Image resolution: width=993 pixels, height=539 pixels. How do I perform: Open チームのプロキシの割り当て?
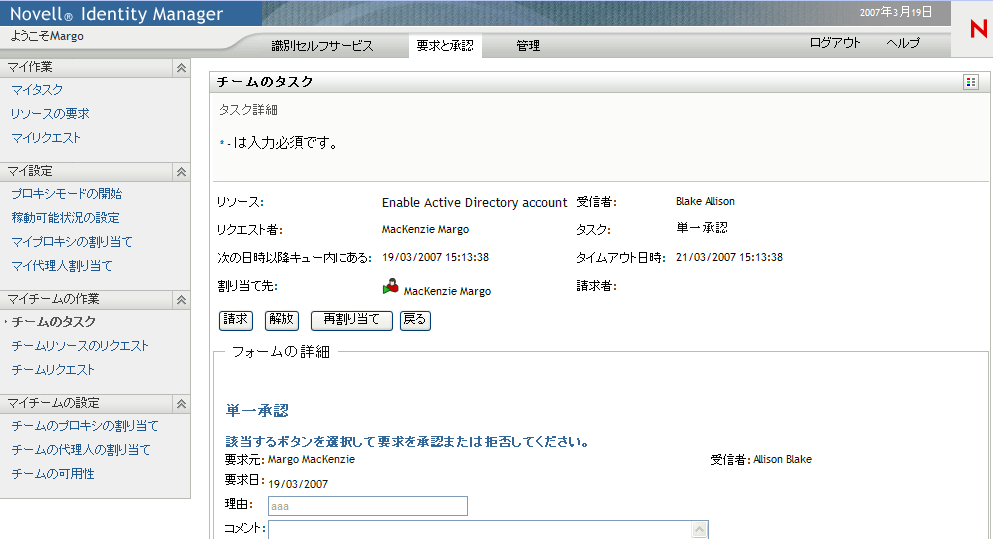click(85, 426)
